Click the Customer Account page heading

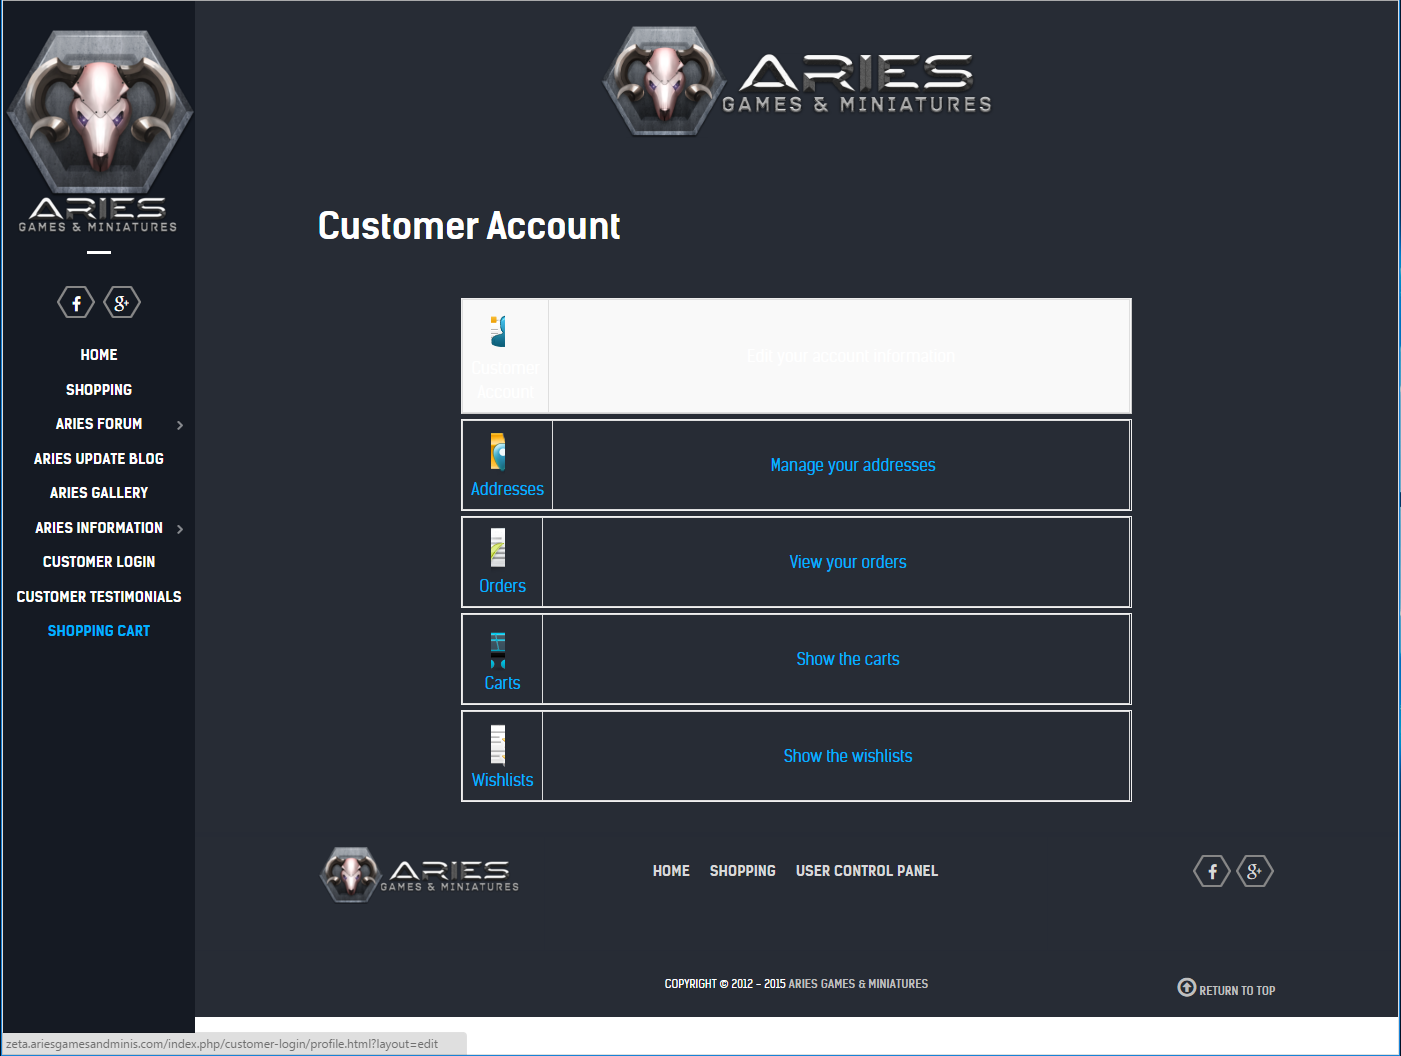point(469,226)
